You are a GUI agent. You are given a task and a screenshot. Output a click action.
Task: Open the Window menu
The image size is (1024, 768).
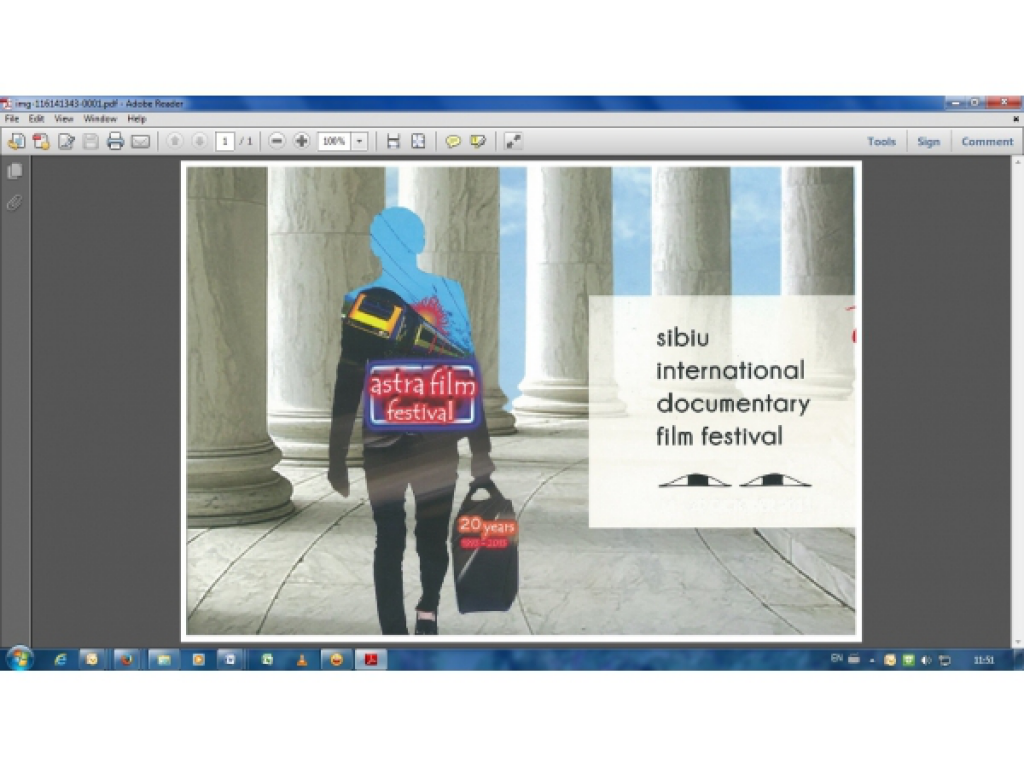100,119
